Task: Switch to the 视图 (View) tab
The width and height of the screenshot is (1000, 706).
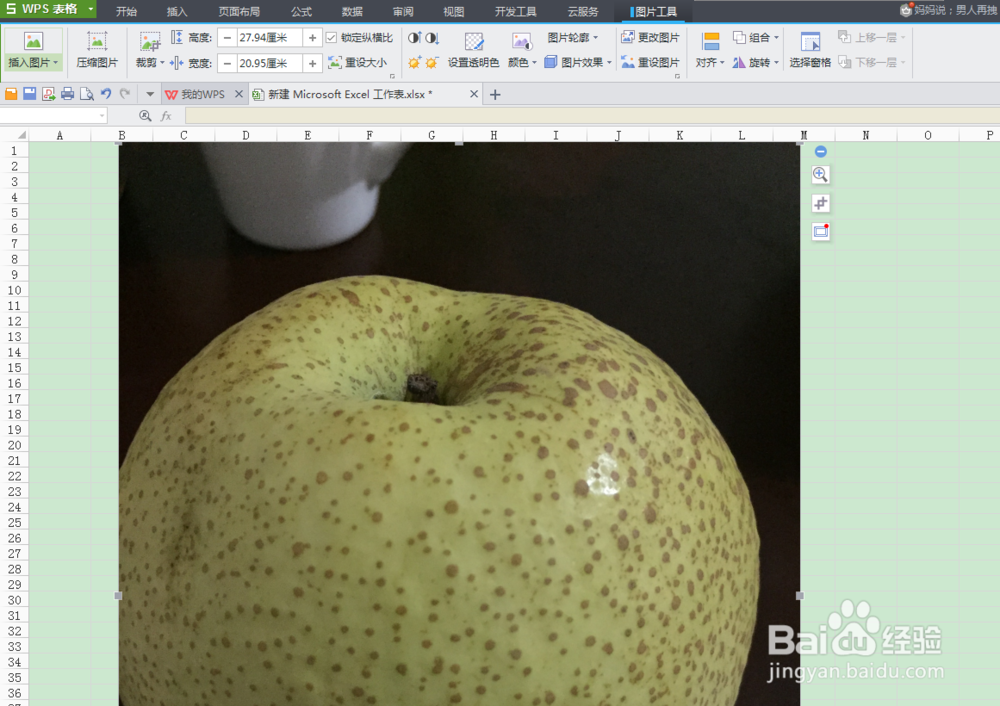Action: (453, 11)
